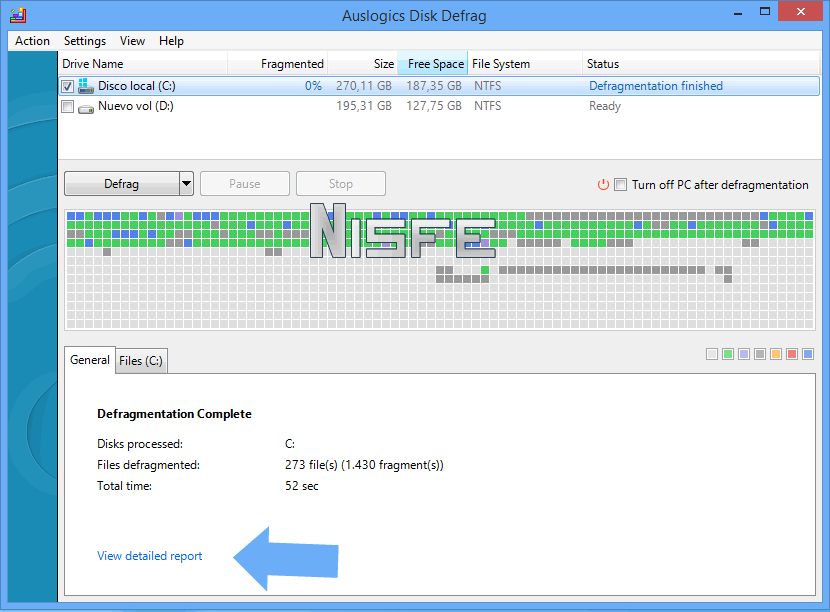This screenshot has width=830, height=612.
Task: Open the Defrag button dropdown arrow
Action: [x=186, y=184]
